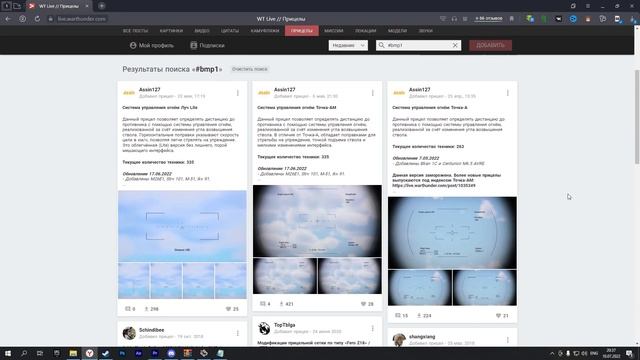
Task: Select the highlighted ПРИЦЕЛЫ tab
Action: click(x=302, y=31)
